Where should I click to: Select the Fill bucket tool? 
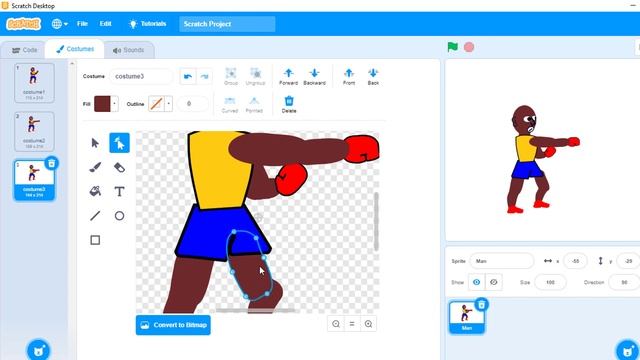click(95, 191)
